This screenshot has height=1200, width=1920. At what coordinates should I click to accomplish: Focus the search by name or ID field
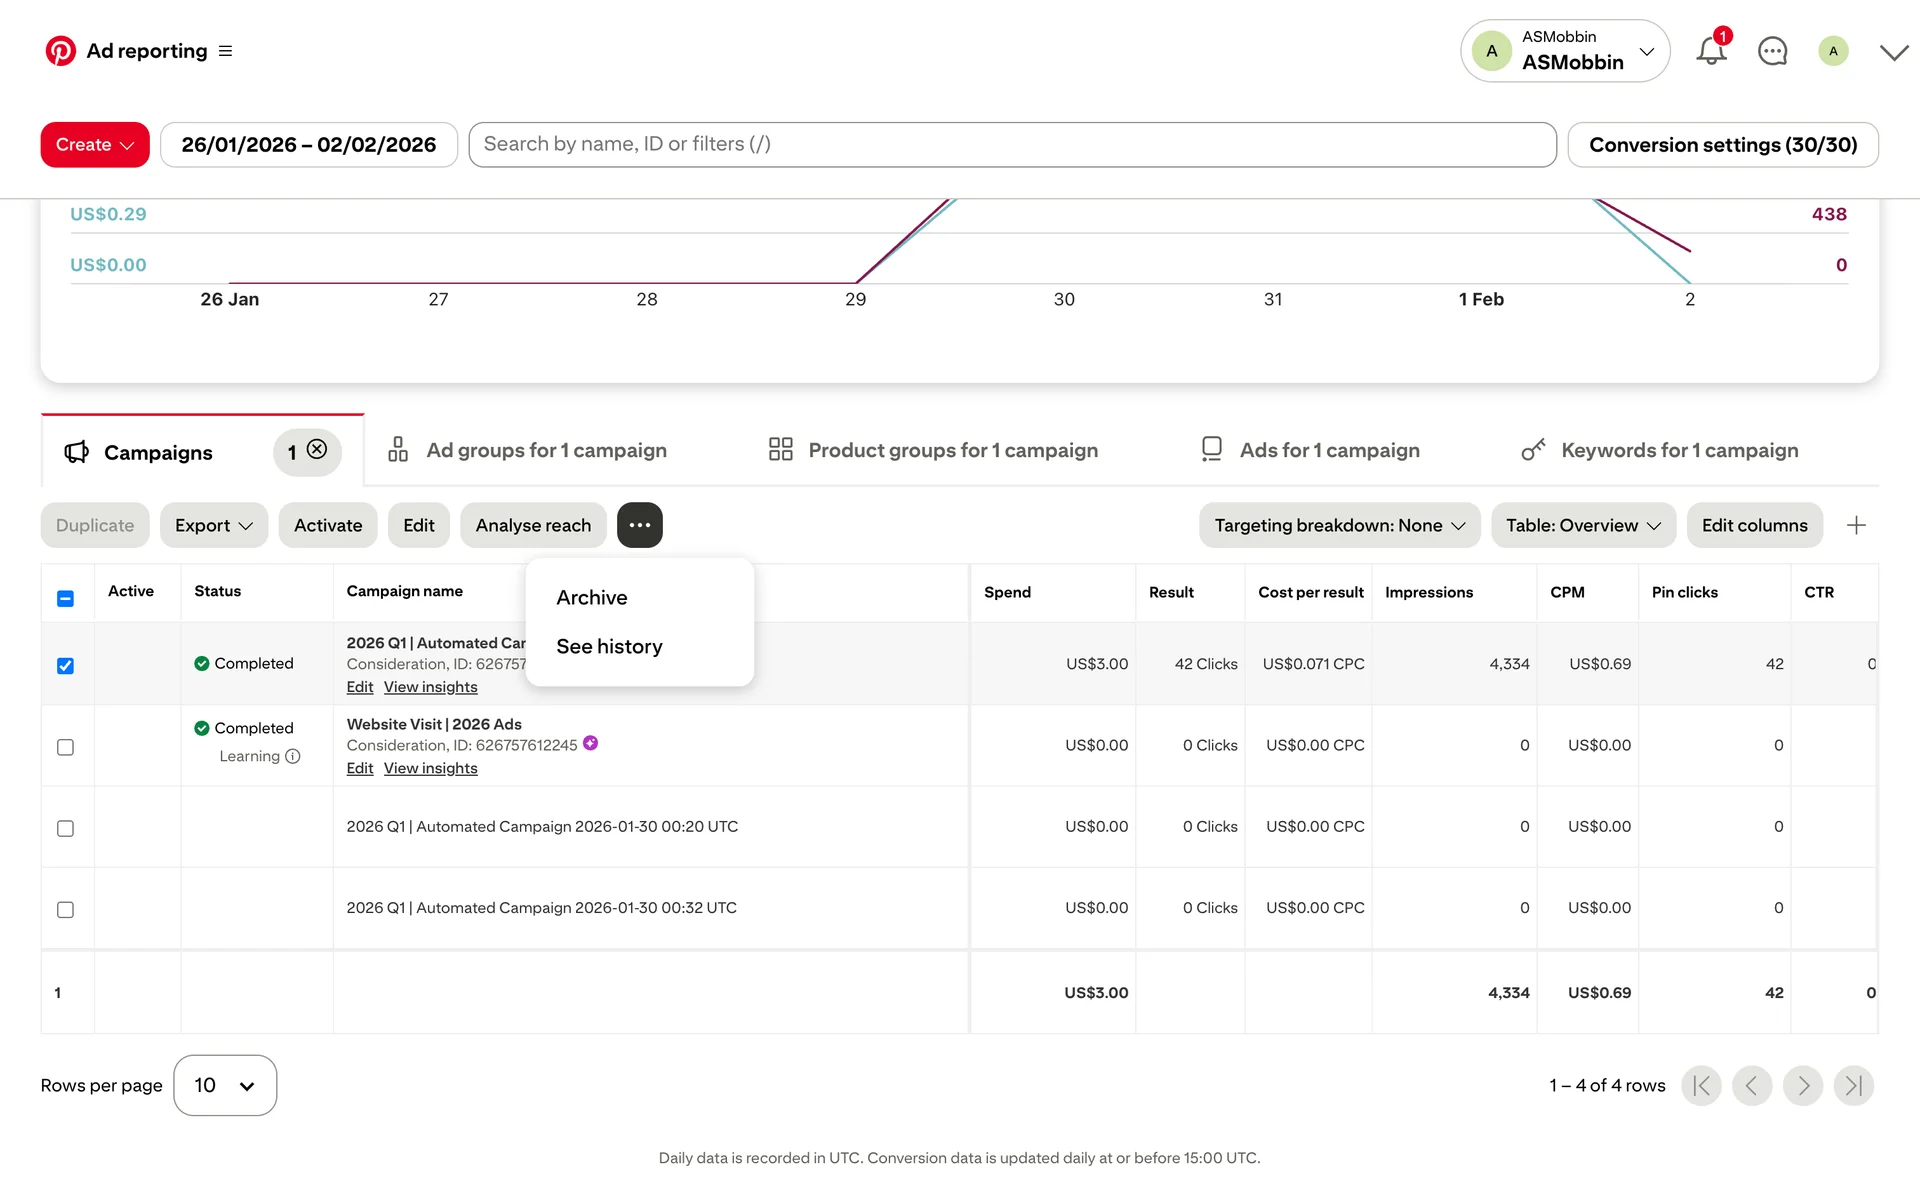1011,145
